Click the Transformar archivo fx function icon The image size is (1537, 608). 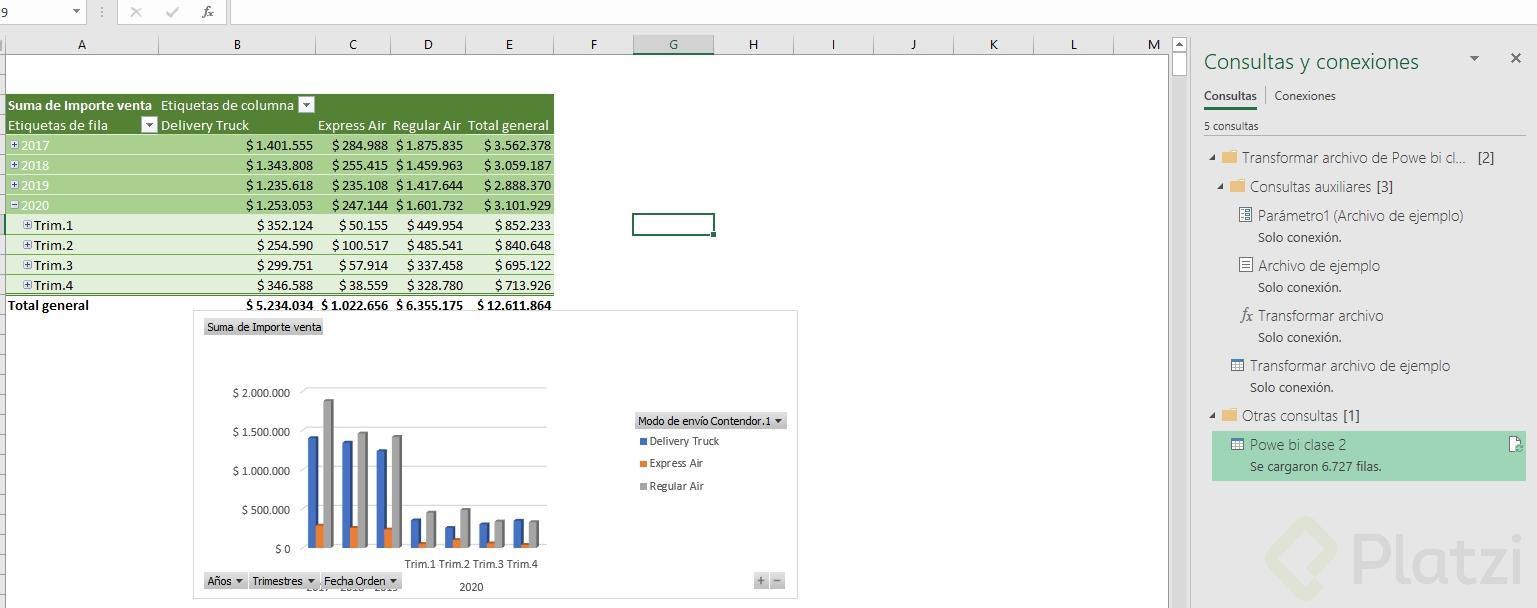1246,316
